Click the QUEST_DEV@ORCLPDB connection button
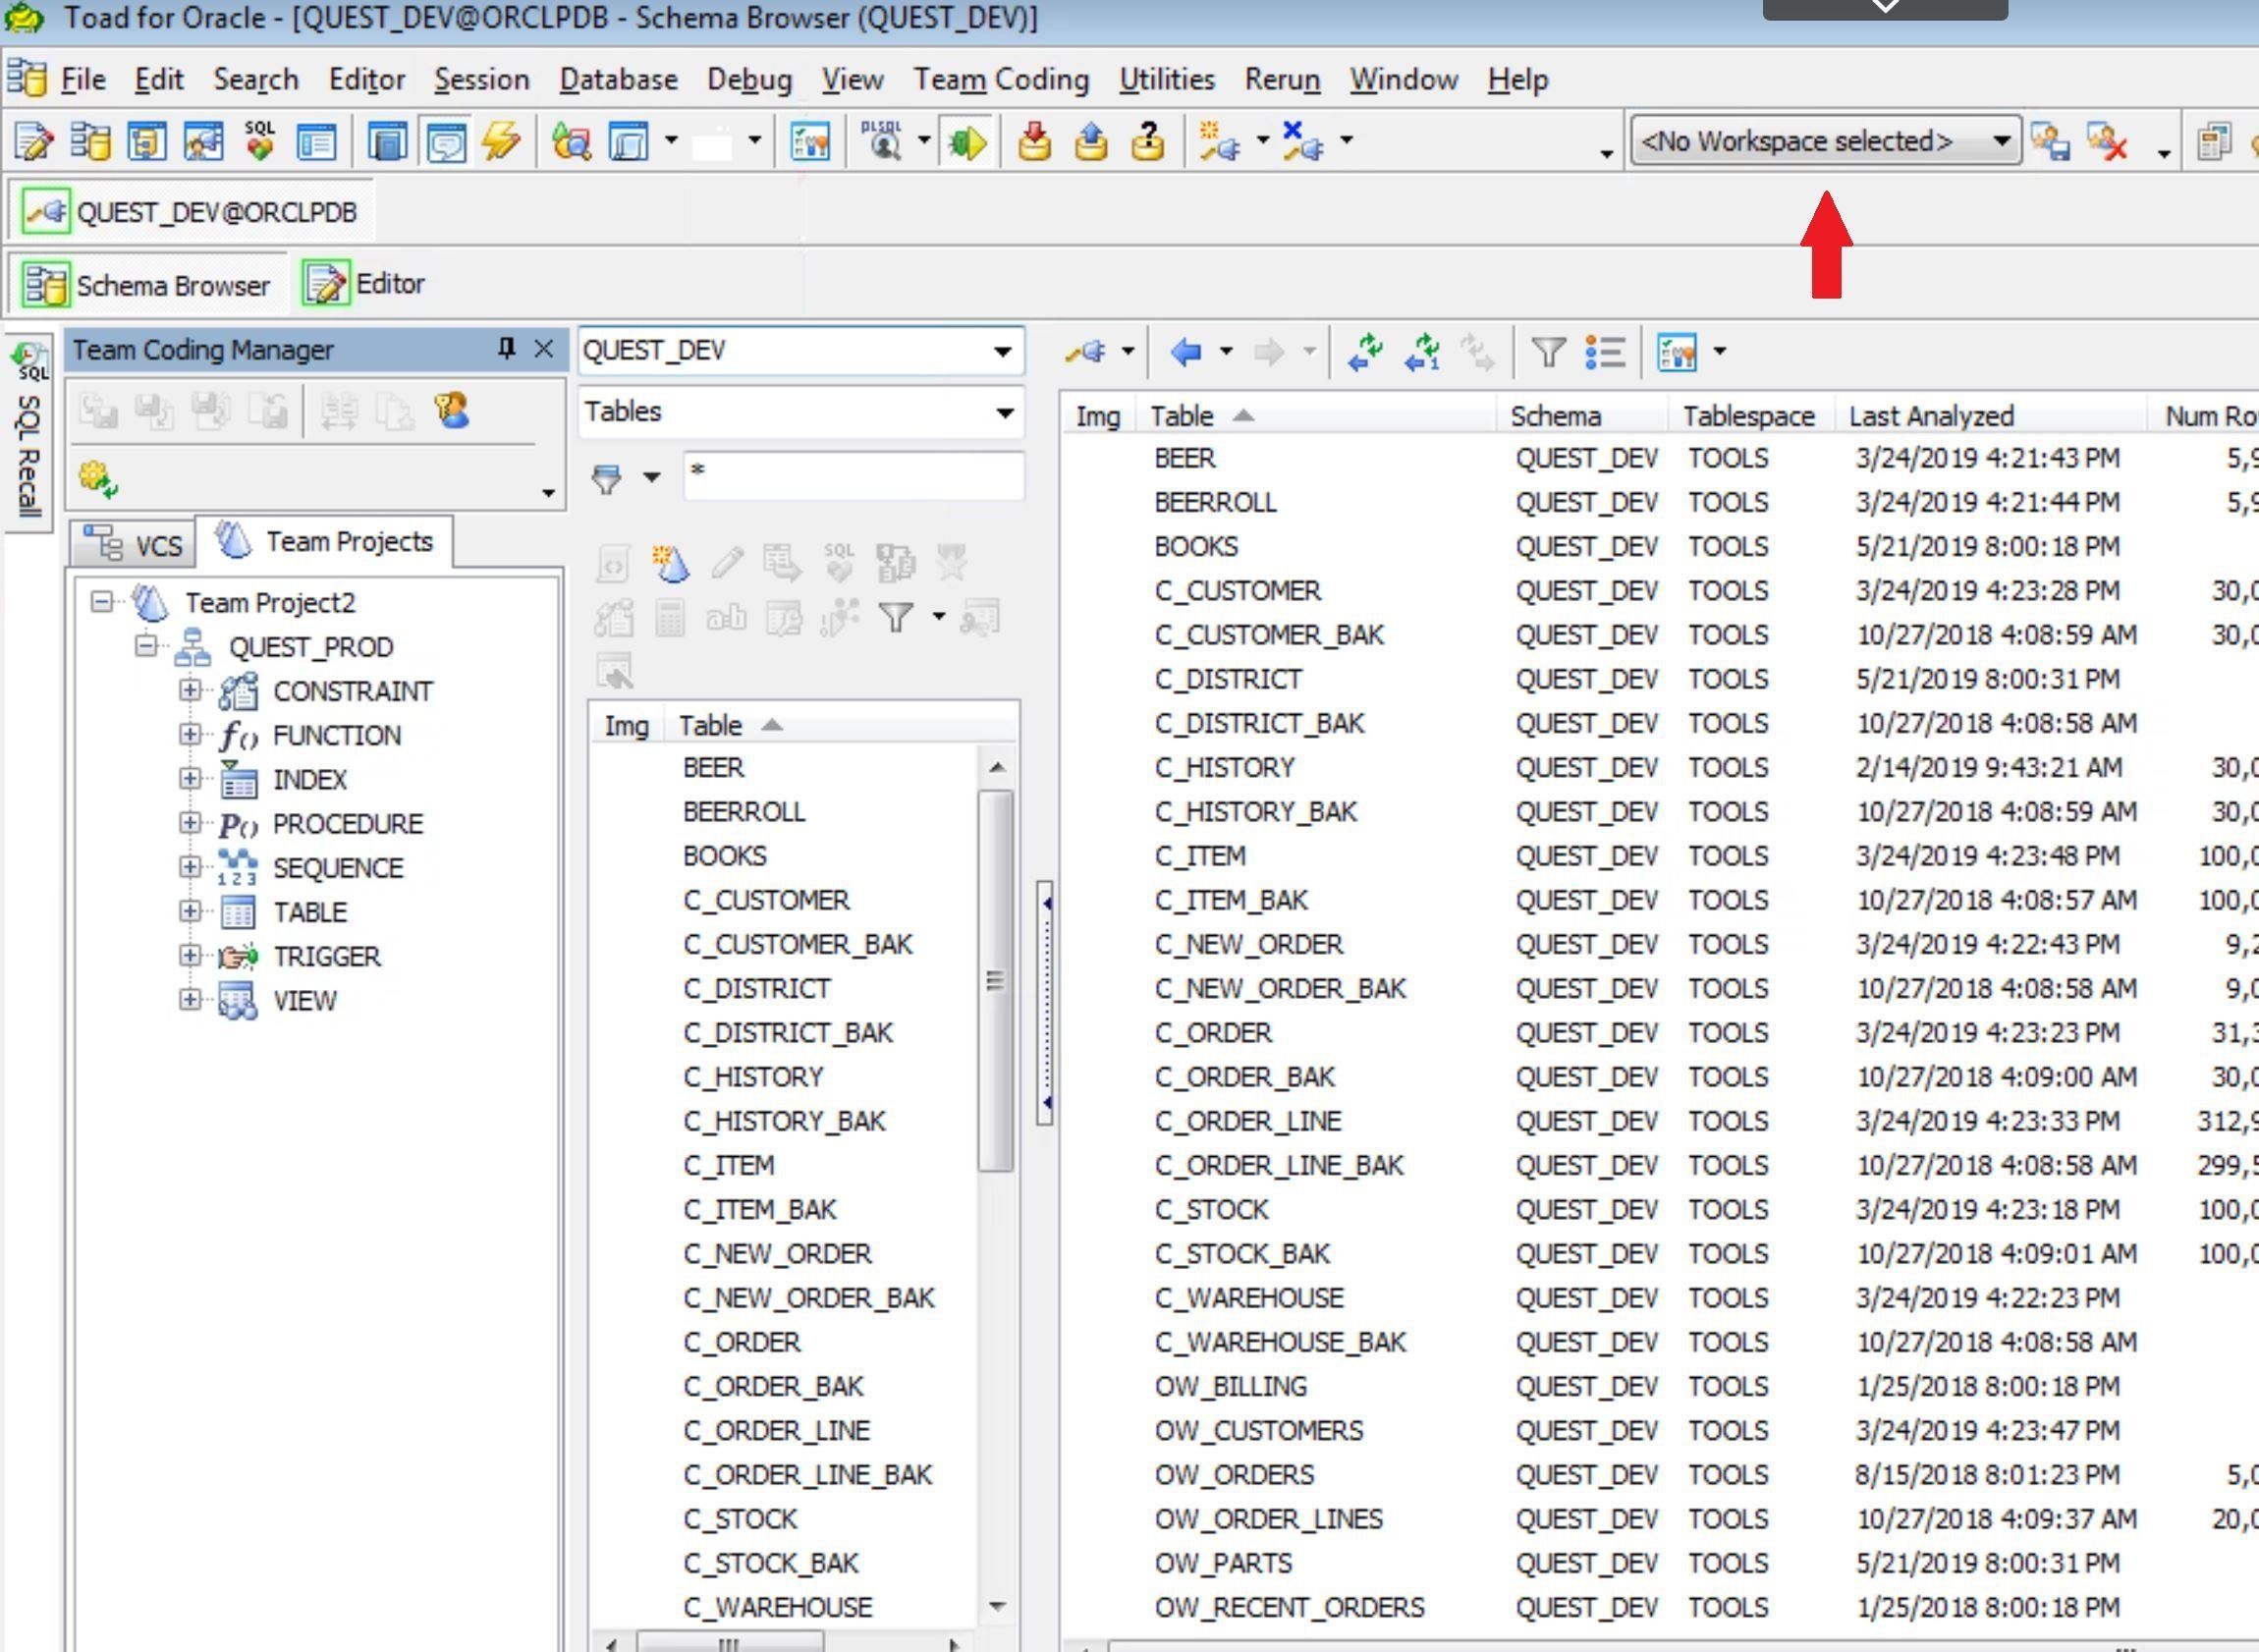This screenshot has width=2259, height=1652. (x=192, y=212)
